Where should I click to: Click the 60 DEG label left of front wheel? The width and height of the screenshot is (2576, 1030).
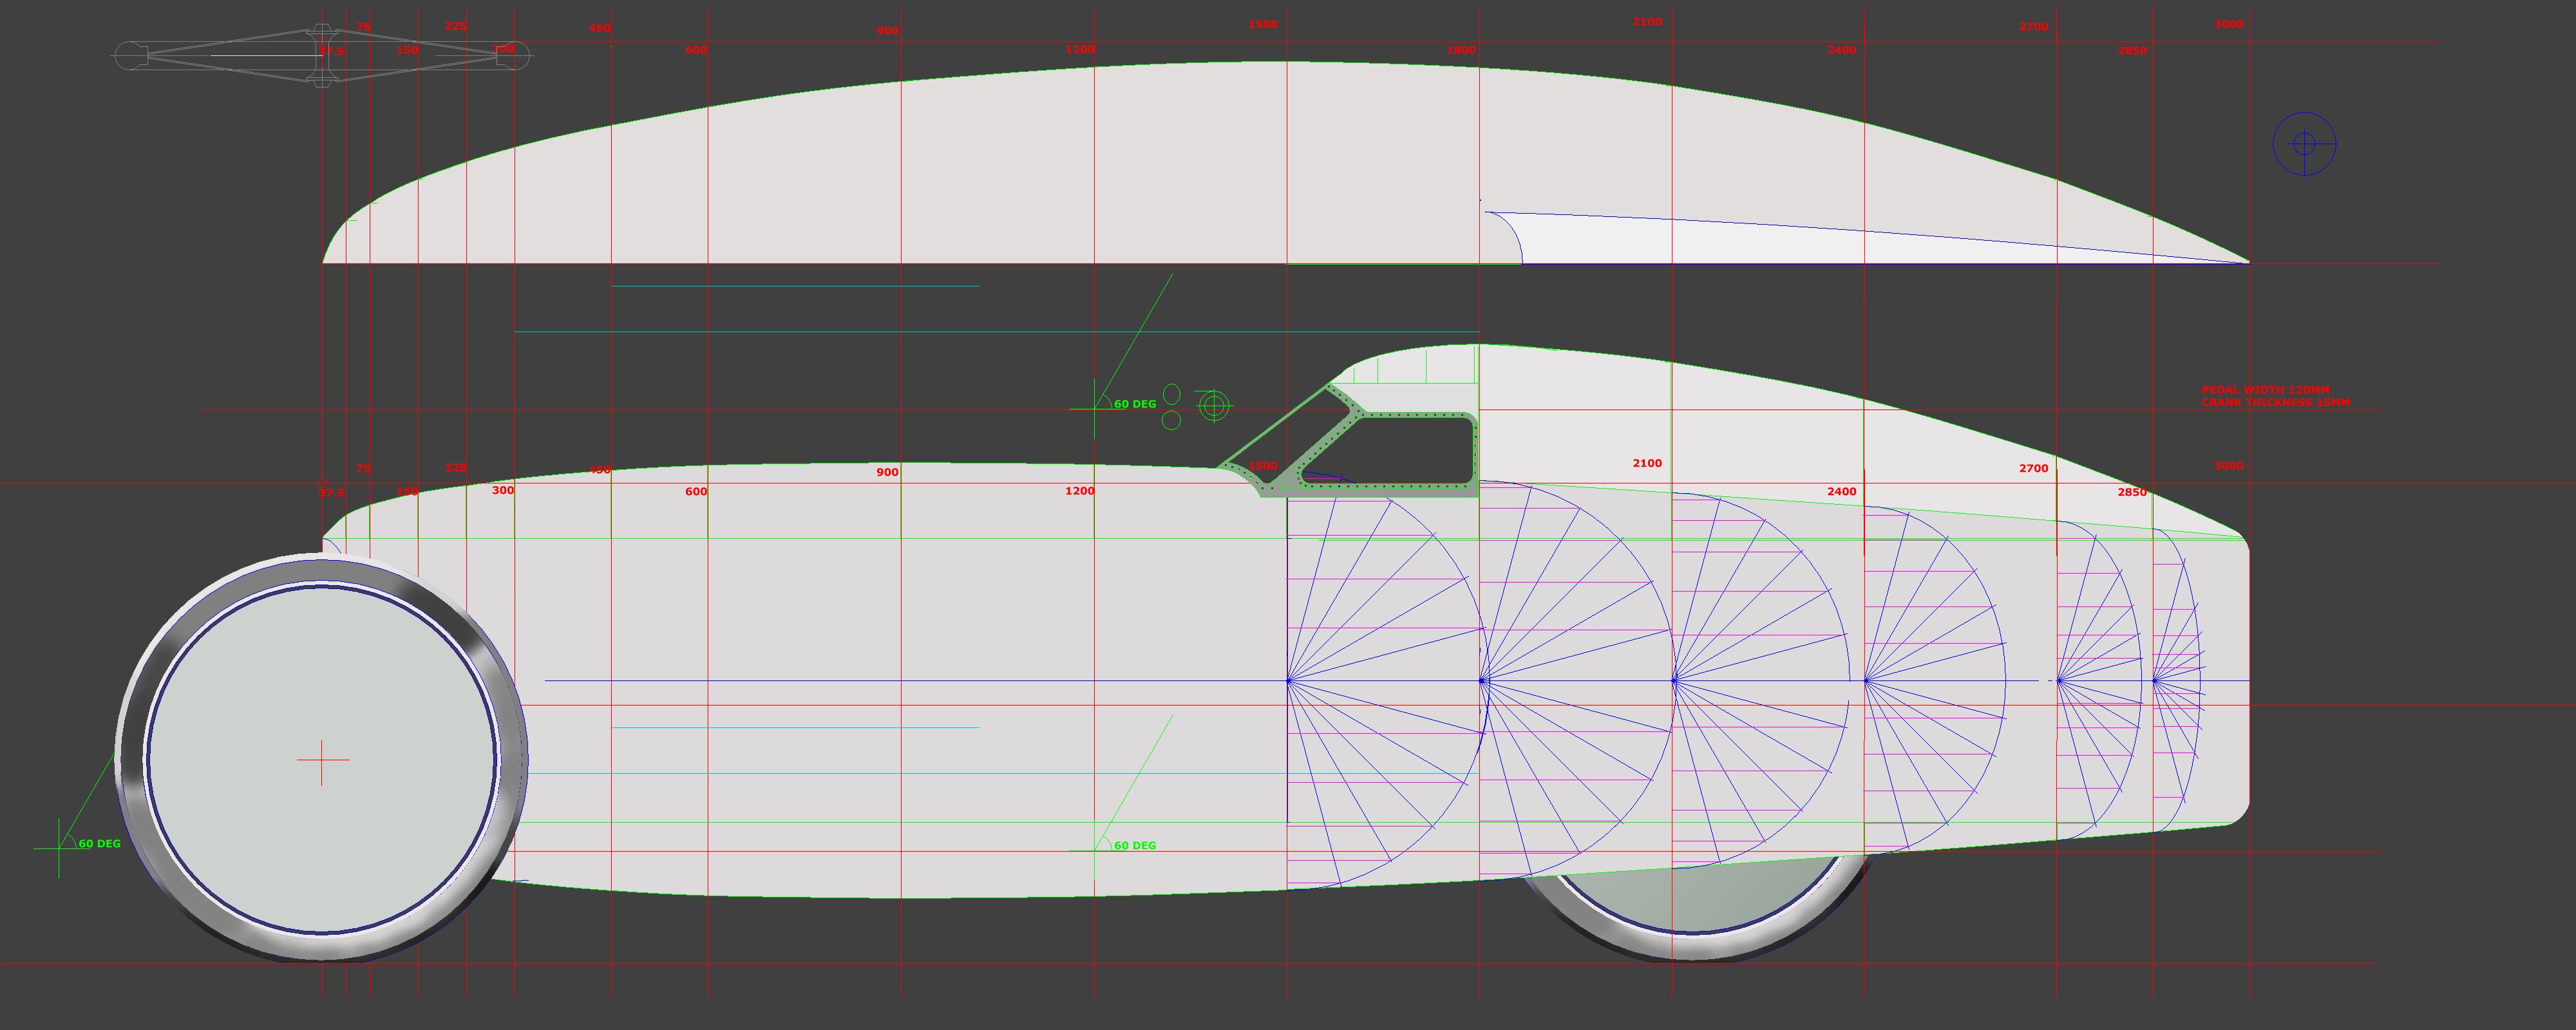pyautogui.click(x=99, y=844)
